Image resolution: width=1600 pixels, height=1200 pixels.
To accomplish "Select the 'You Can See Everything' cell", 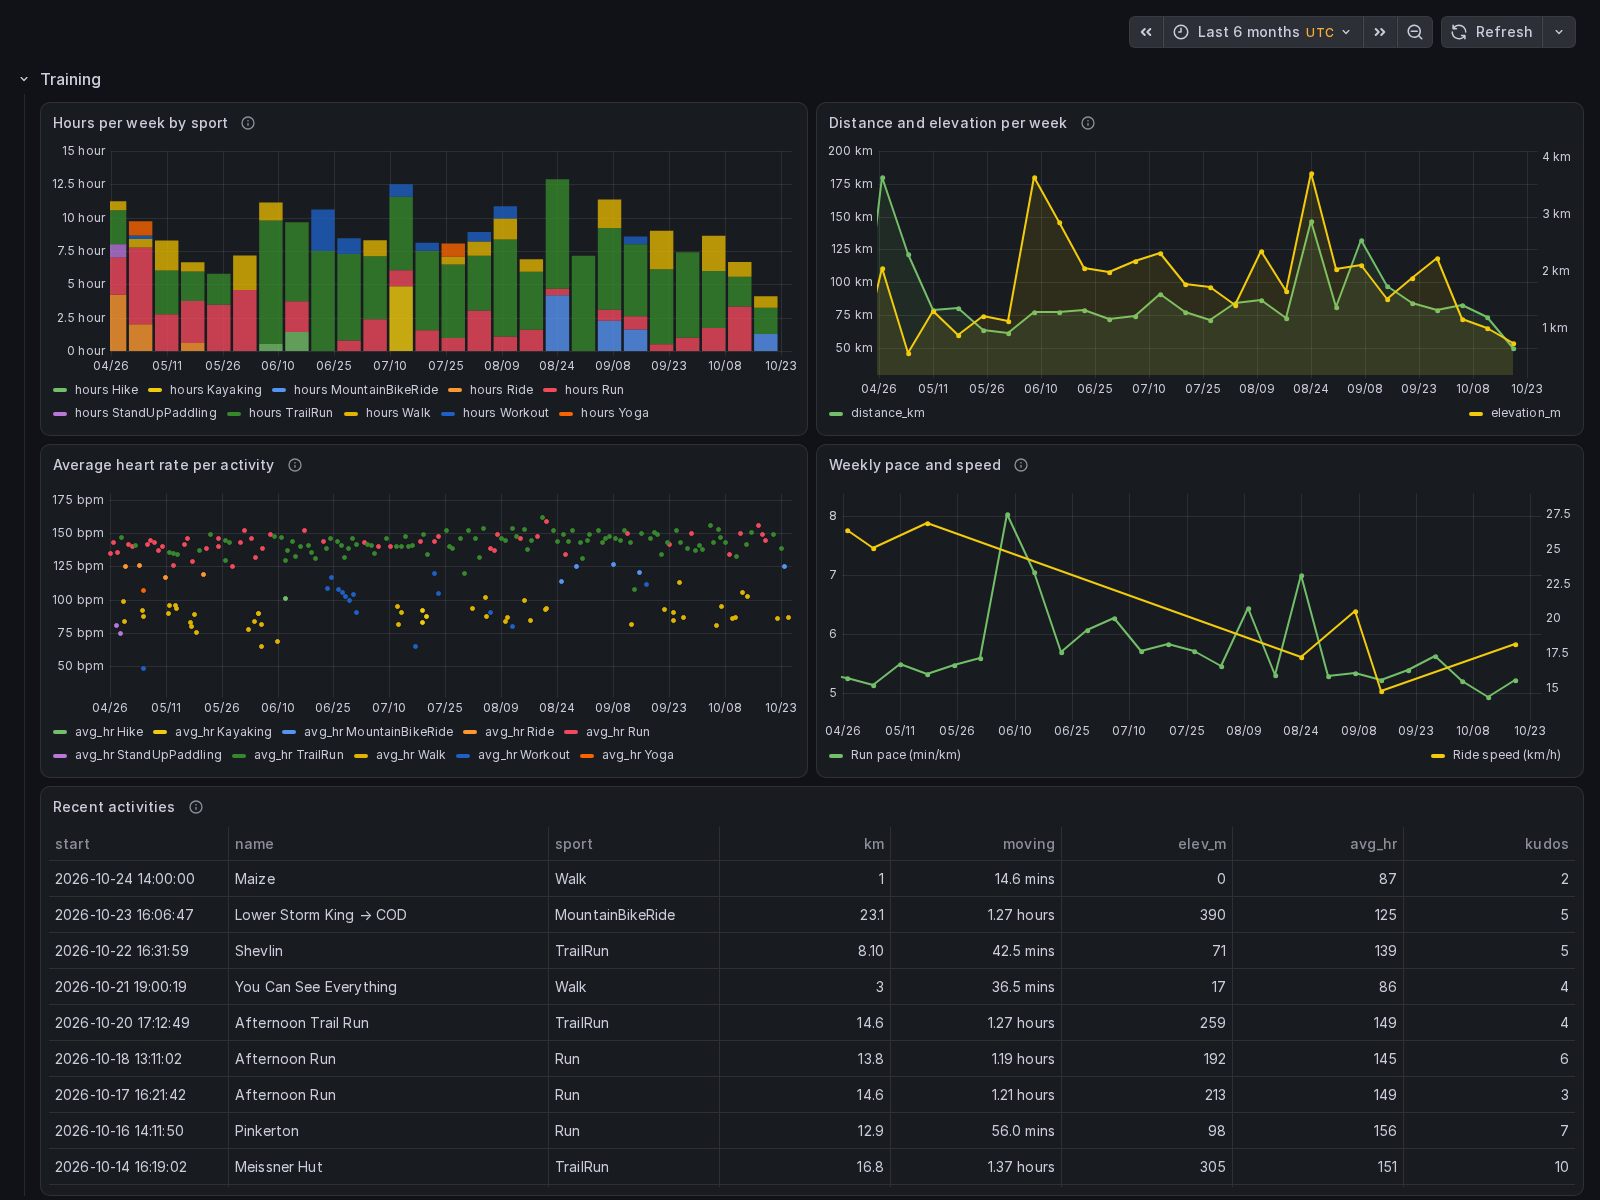I will (x=388, y=987).
